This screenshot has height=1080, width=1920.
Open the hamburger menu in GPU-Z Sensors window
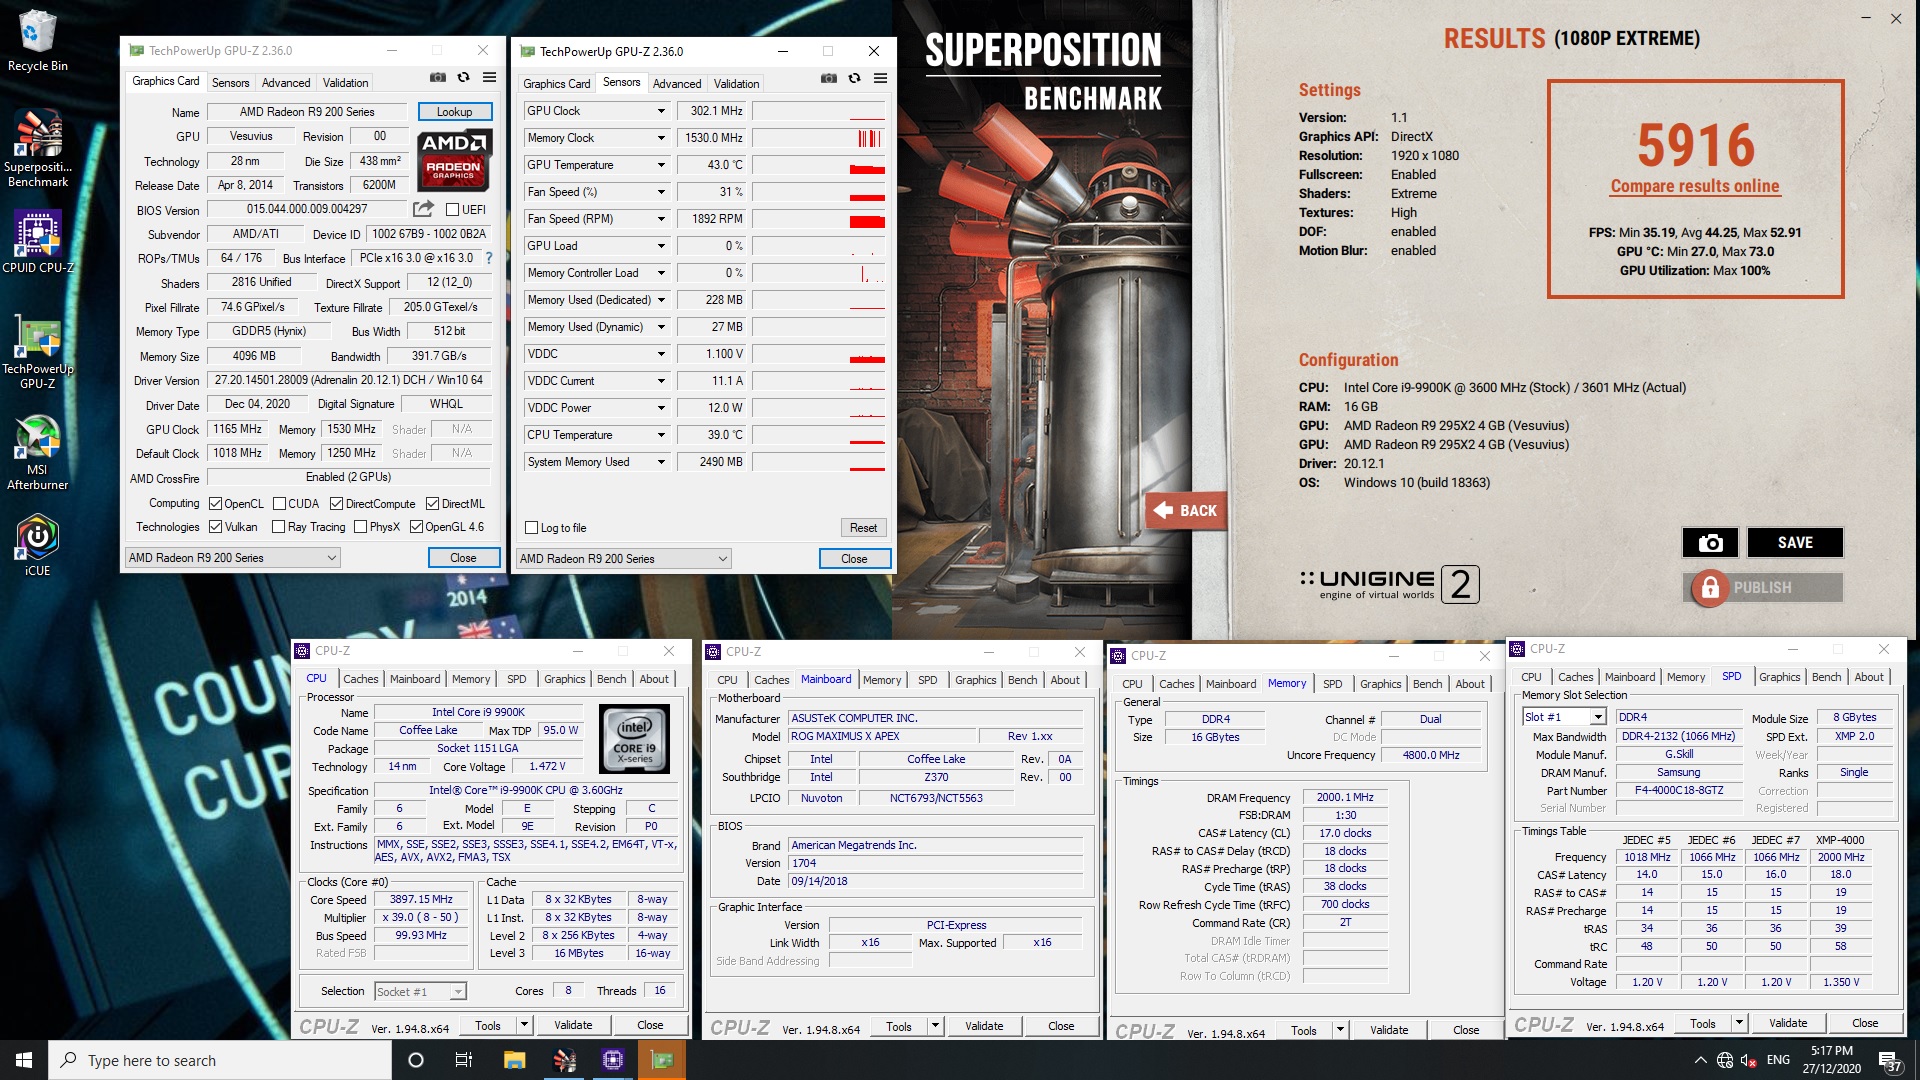click(880, 79)
